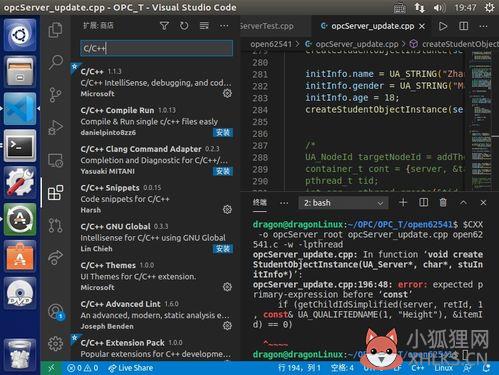The height and width of the screenshot is (375, 499).
Task: Close the terminal panel
Action: pos(483,202)
